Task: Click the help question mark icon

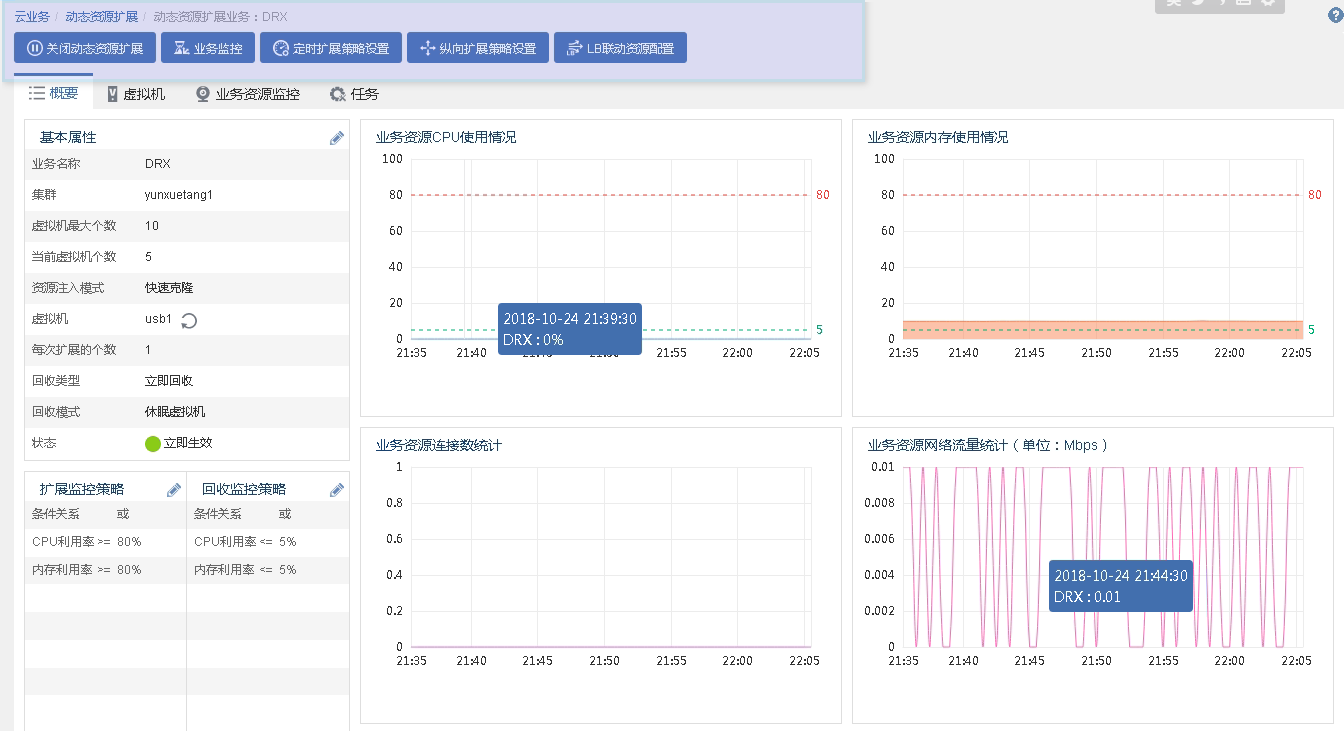Action: [x=1335, y=16]
